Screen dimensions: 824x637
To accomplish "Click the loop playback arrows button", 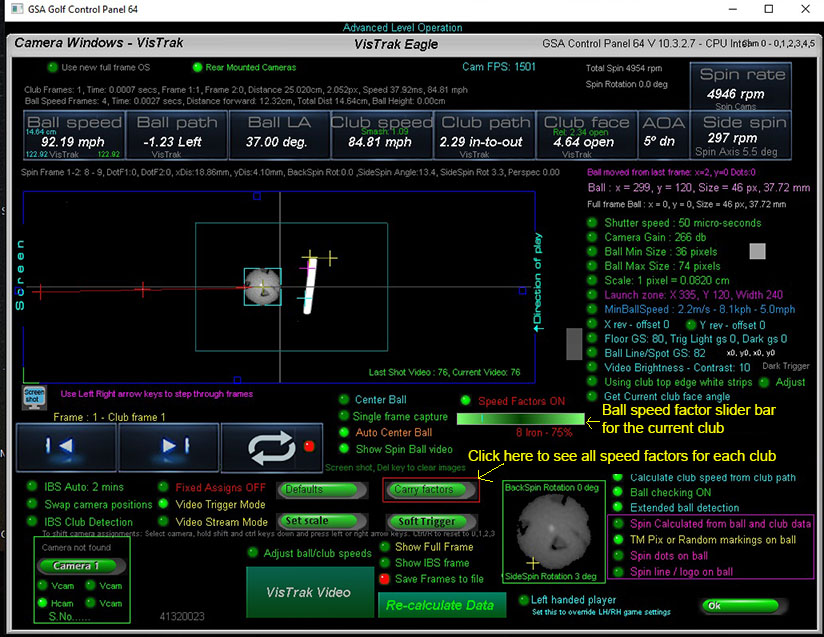I will click(x=272, y=448).
